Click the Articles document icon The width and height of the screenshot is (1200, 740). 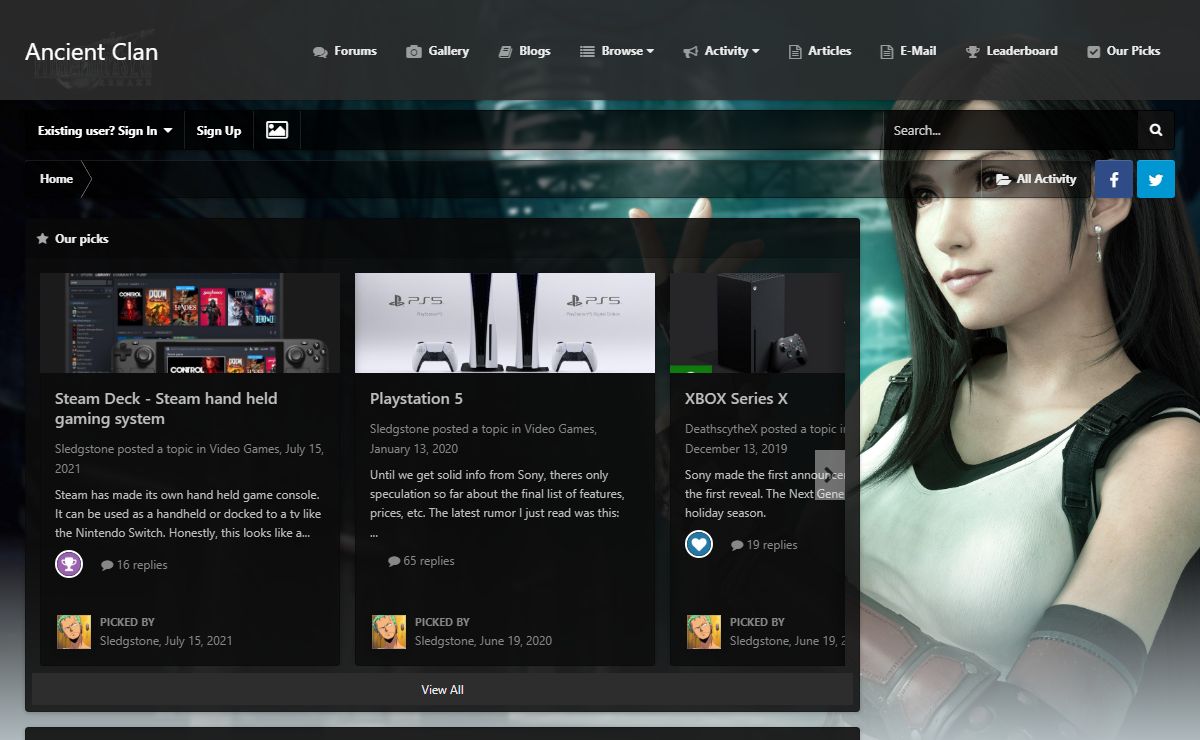(795, 52)
